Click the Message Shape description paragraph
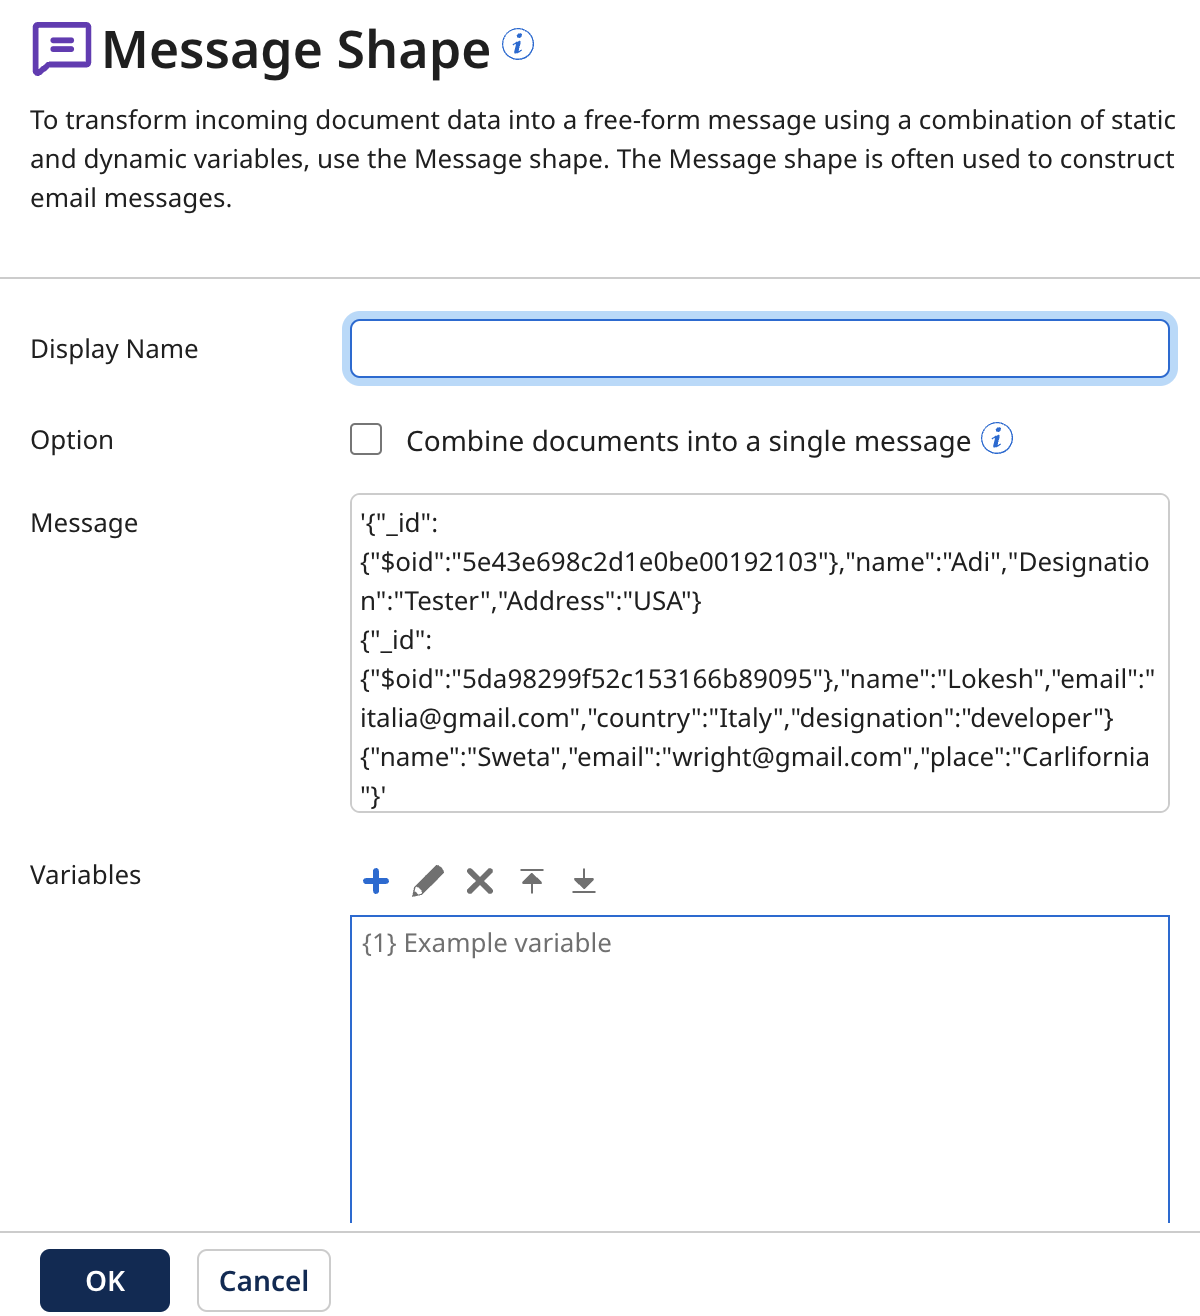This screenshot has height=1316, width=1200. (x=600, y=158)
